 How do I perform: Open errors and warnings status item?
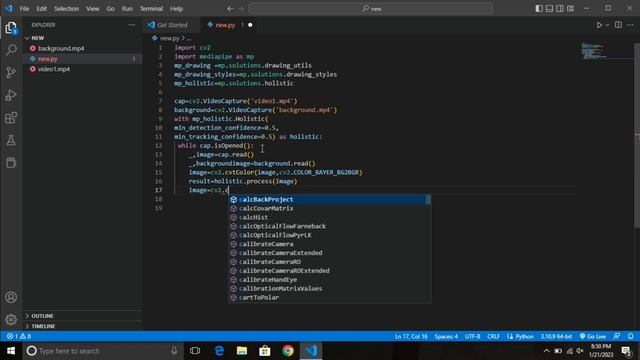click(19, 336)
